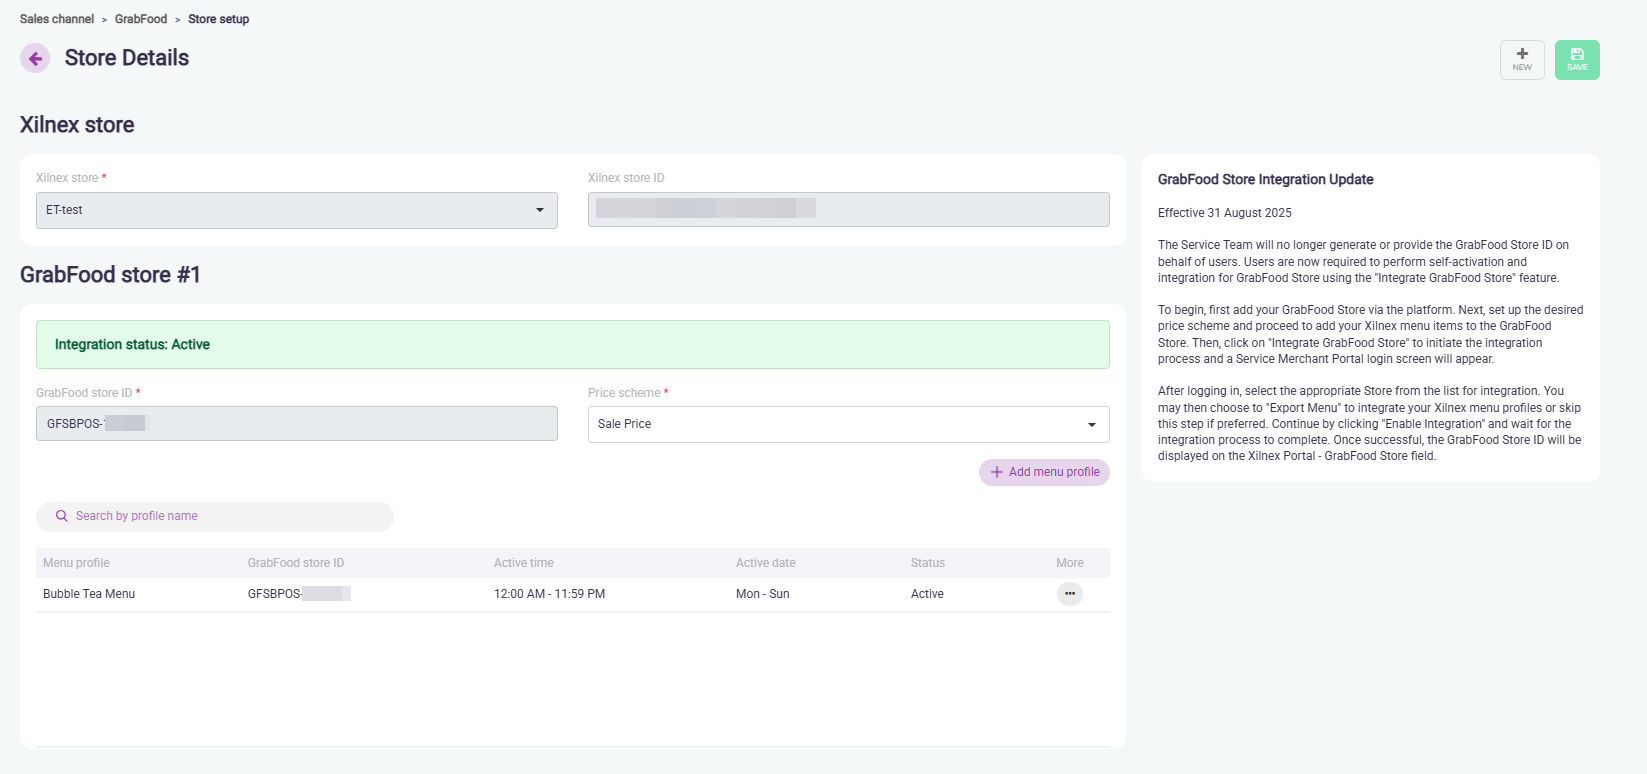Open the Xilnex store dropdown showing ET-test
The width and height of the screenshot is (1647, 774).
(x=296, y=210)
